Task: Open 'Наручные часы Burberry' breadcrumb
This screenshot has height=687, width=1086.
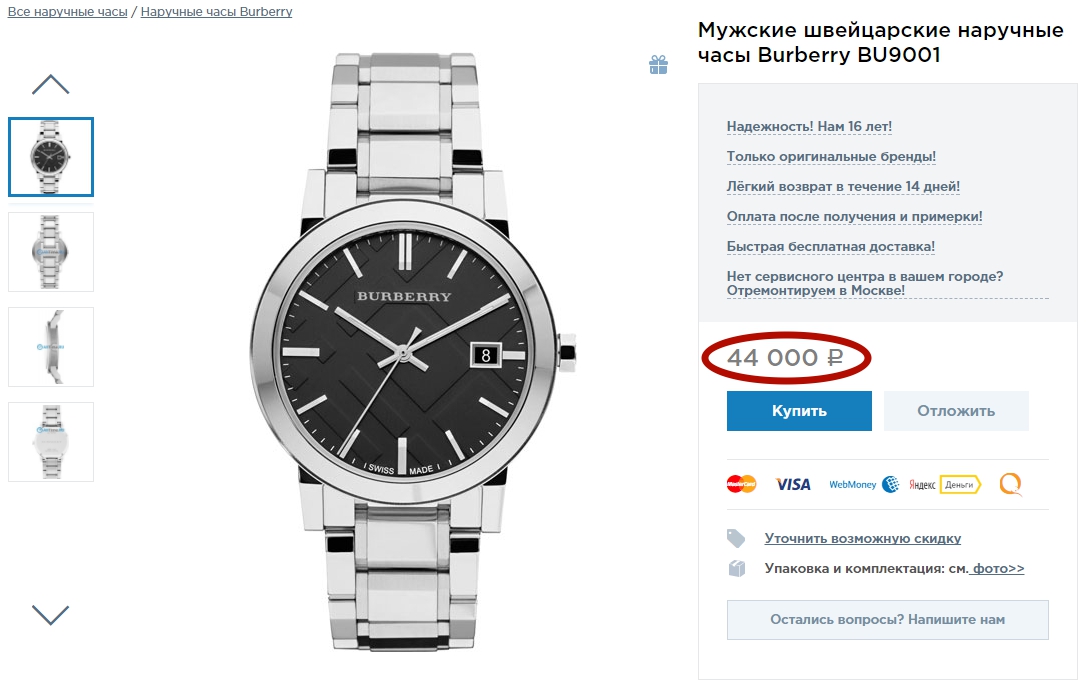Action: pyautogui.click(x=216, y=12)
